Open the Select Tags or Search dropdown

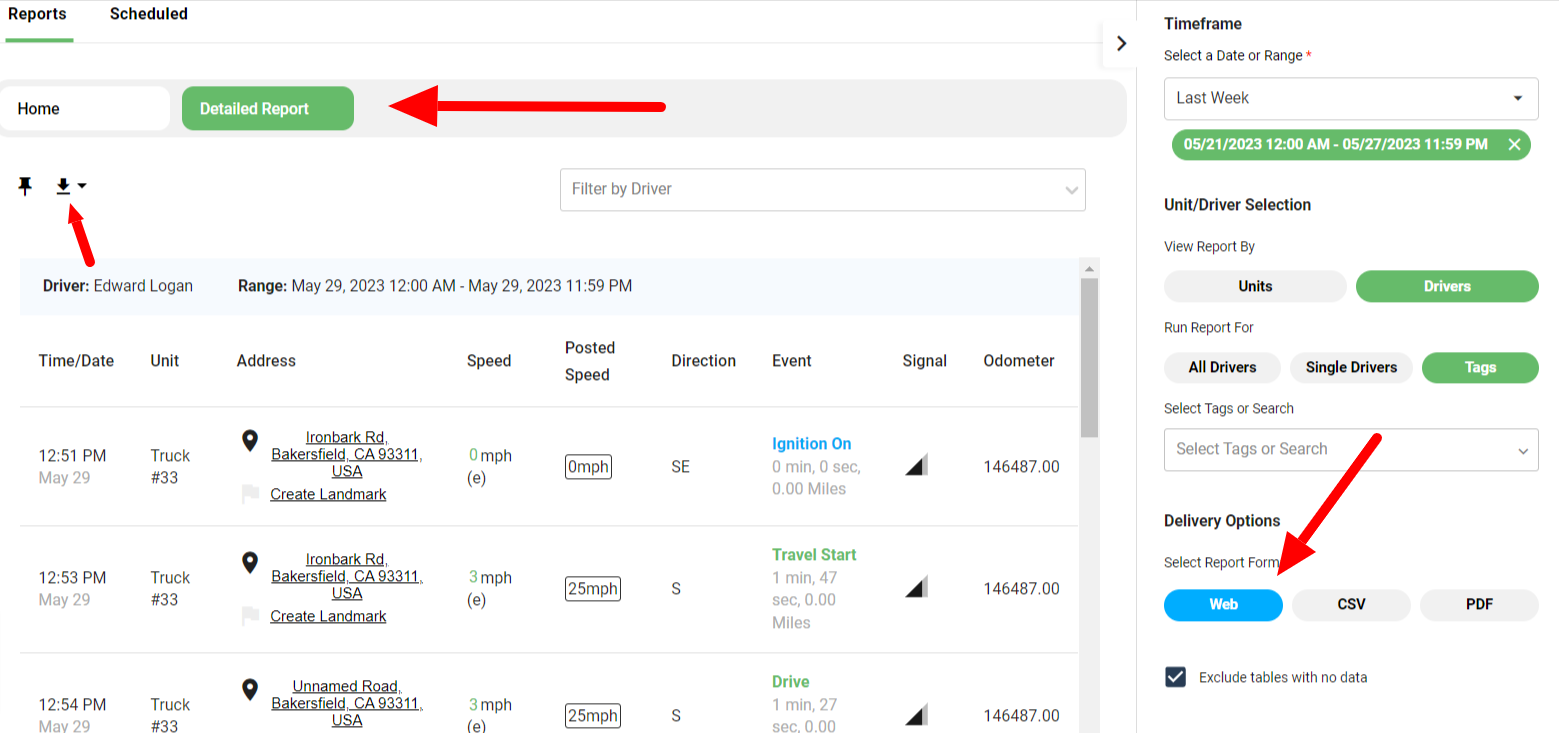[1350, 449]
